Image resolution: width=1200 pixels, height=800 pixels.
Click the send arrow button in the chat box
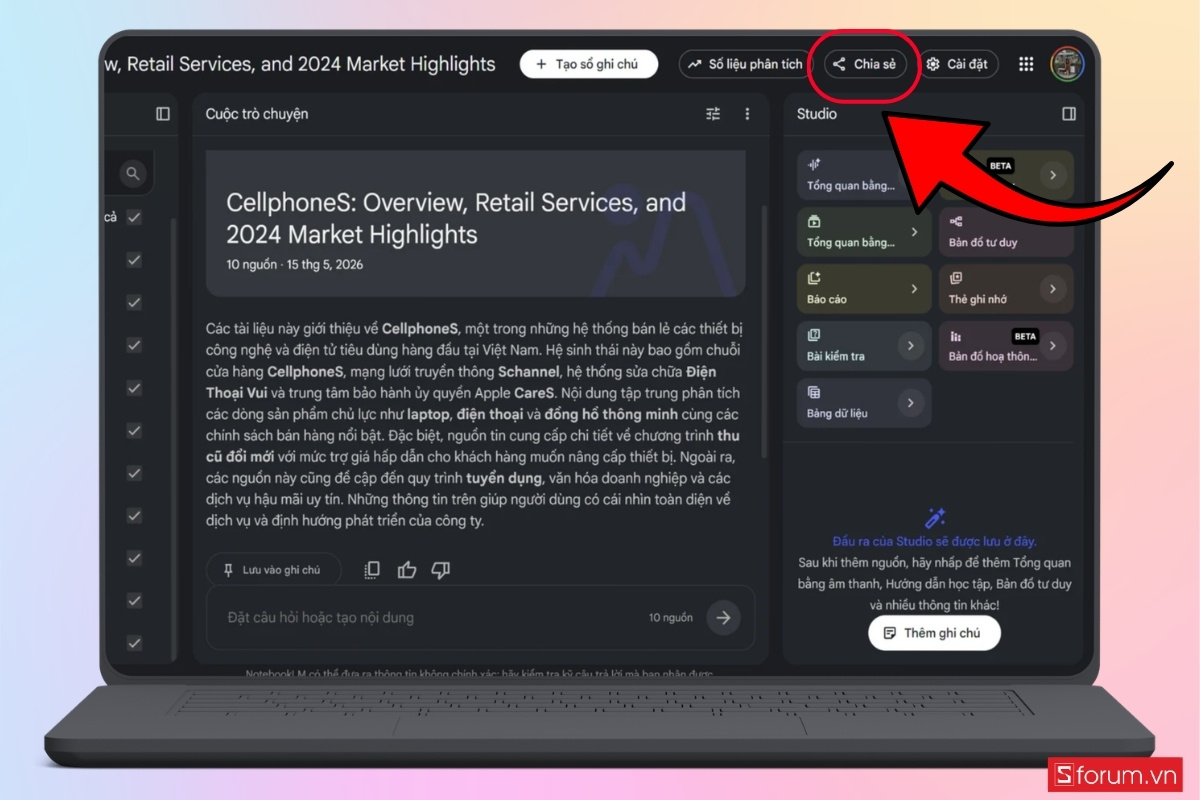[724, 618]
